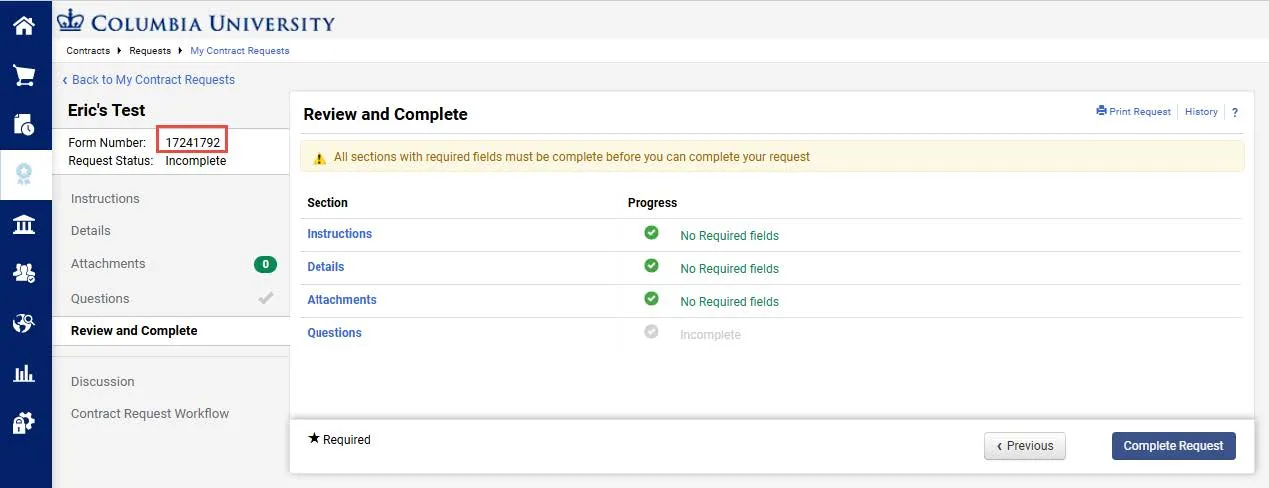The width and height of the screenshot is (1269, 488).
Task: Click the Complete Request button
Action: tap(1174, 446)
